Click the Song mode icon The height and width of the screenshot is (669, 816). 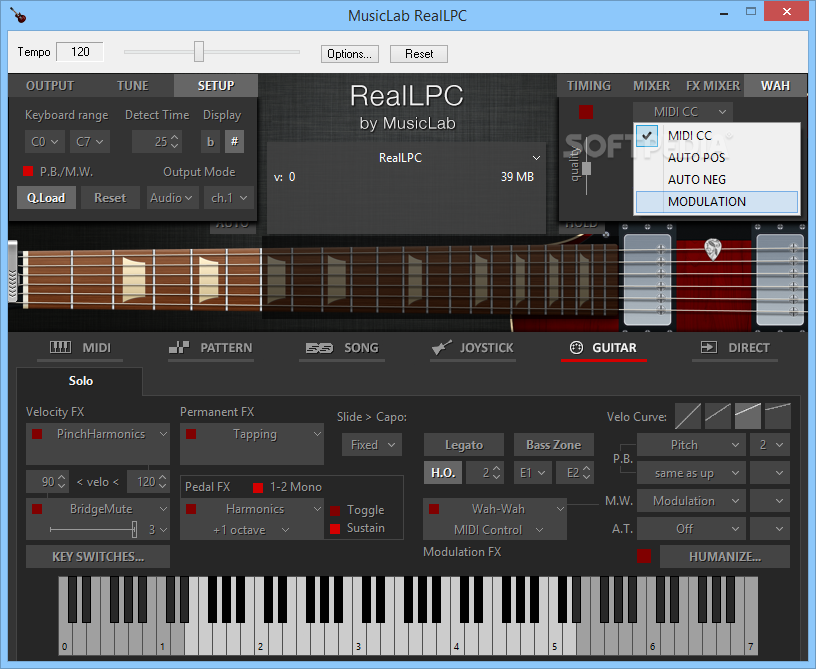319,348
